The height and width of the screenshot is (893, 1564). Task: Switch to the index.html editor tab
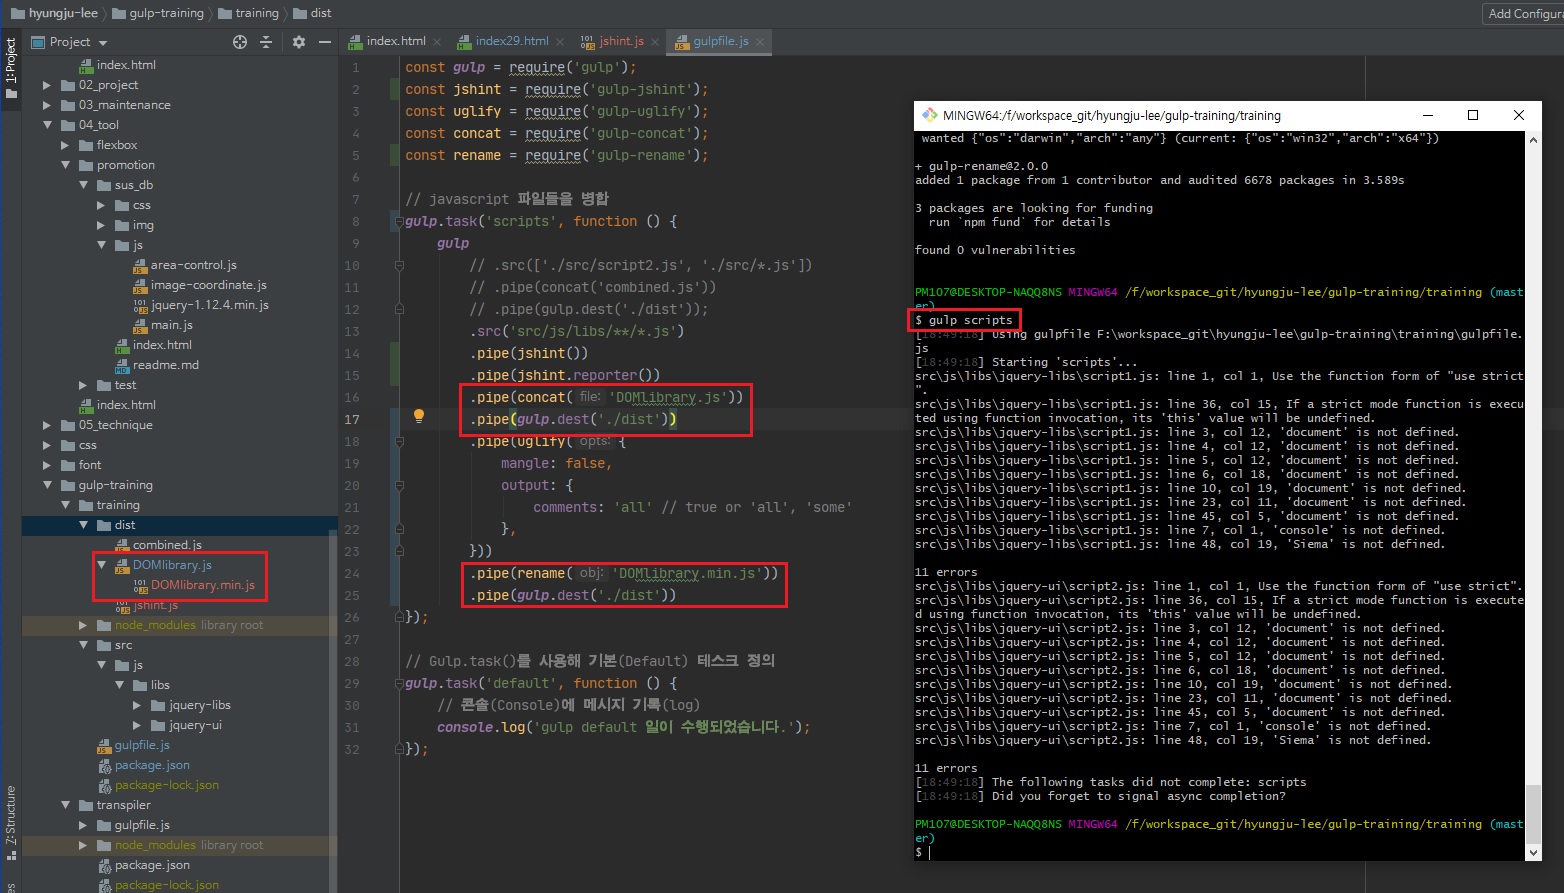coord(395,41)
